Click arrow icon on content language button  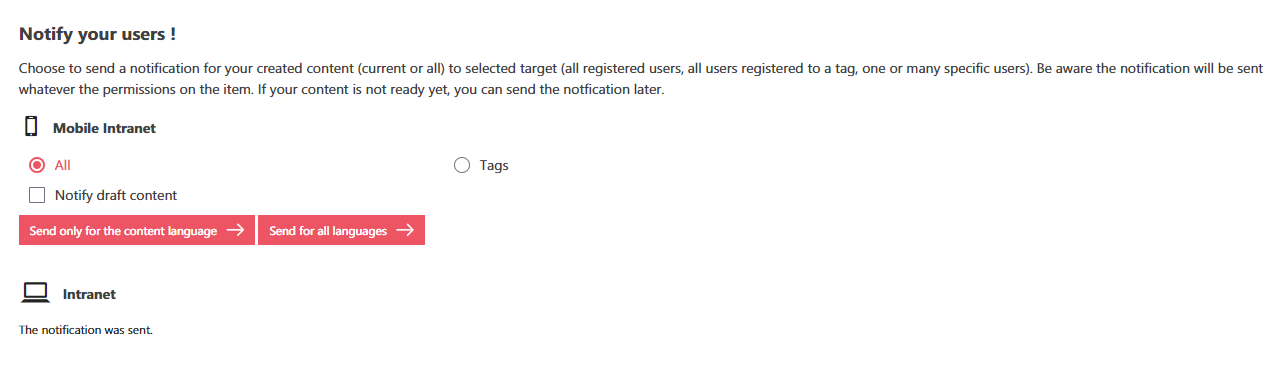(x=235, y=230)
